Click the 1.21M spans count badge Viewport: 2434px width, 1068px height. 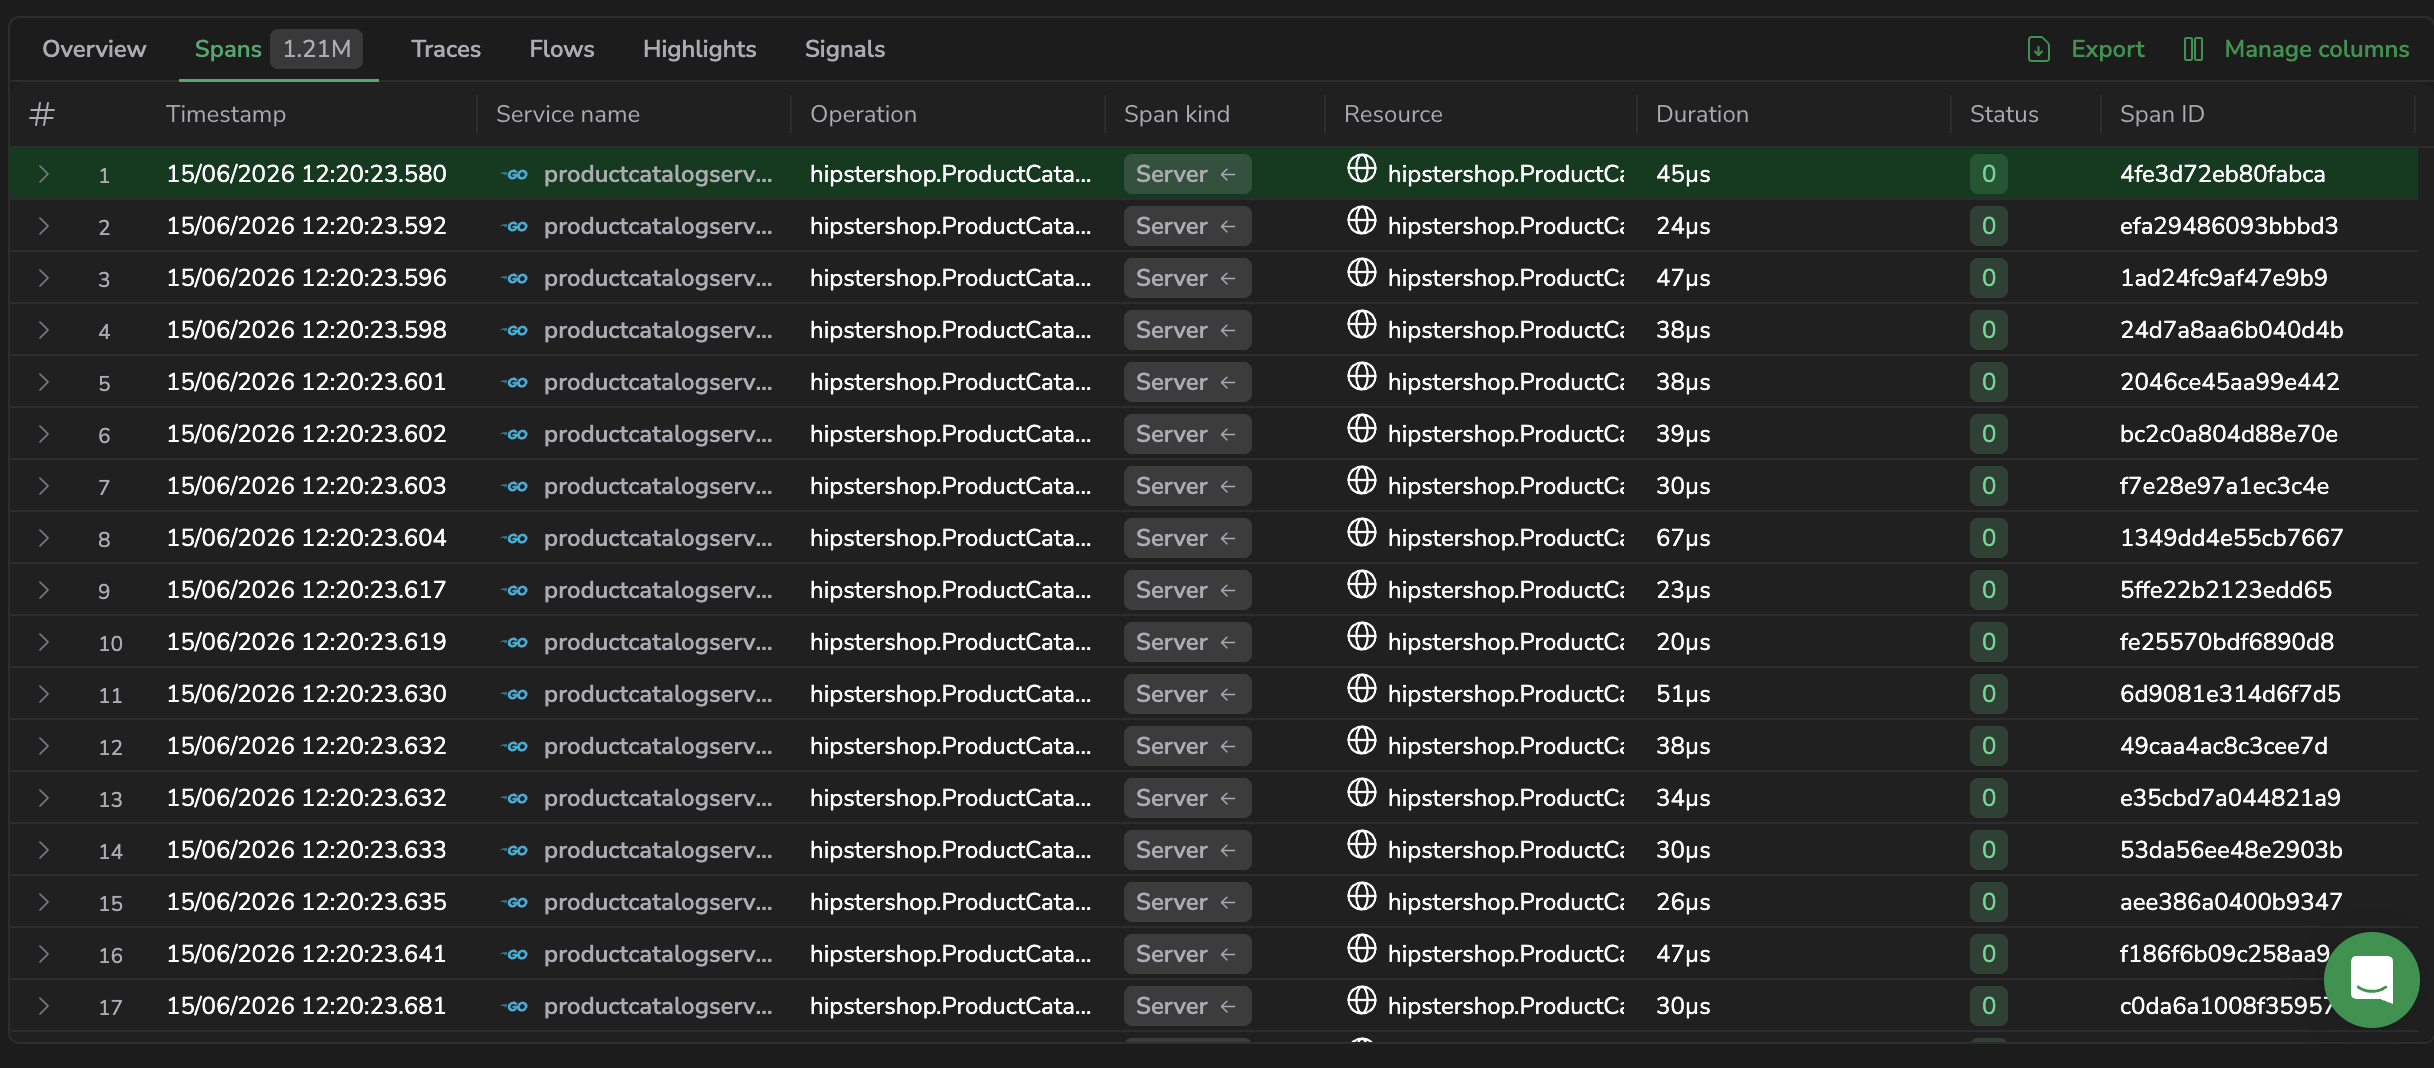click(316, 49)
